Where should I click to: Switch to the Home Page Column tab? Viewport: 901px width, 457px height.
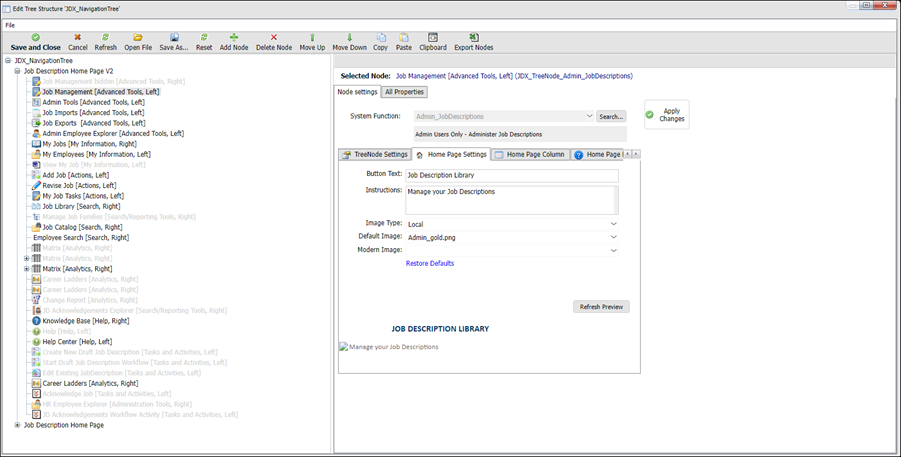[529, 155]
